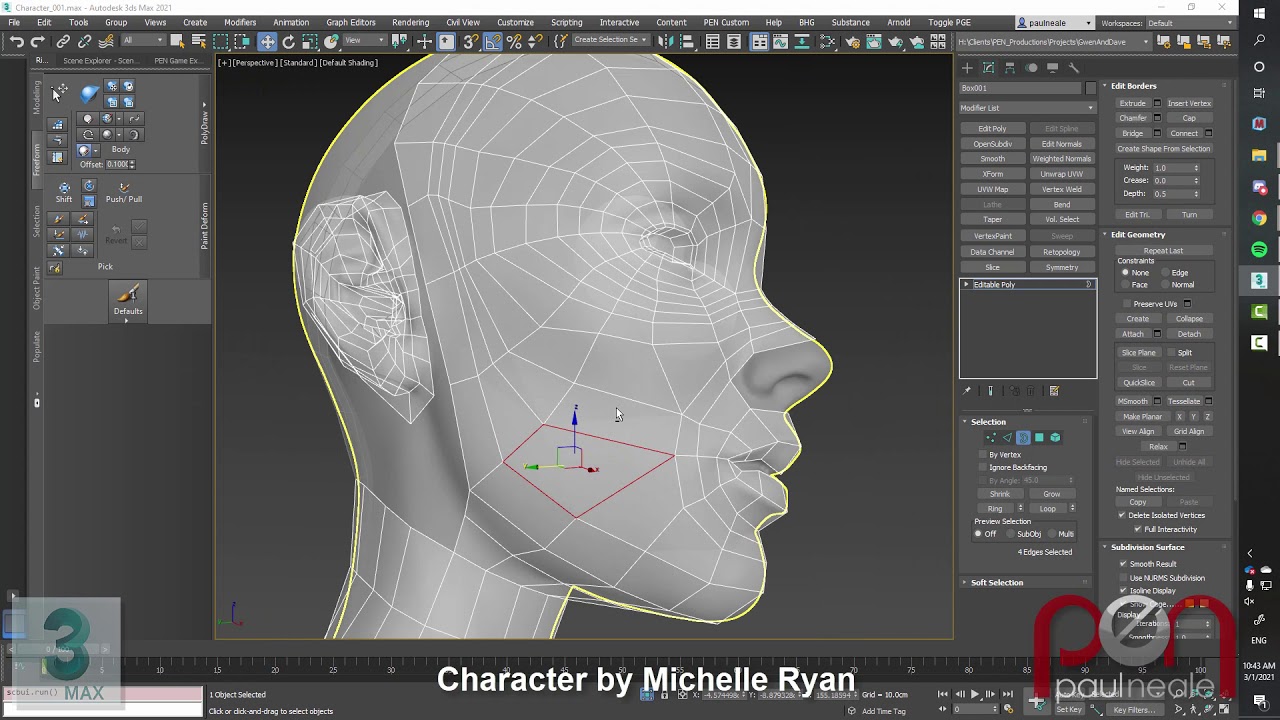1280x720 pixels.
Task: Click the Box001 object color swatch
Action: [x=1091, y=88]
